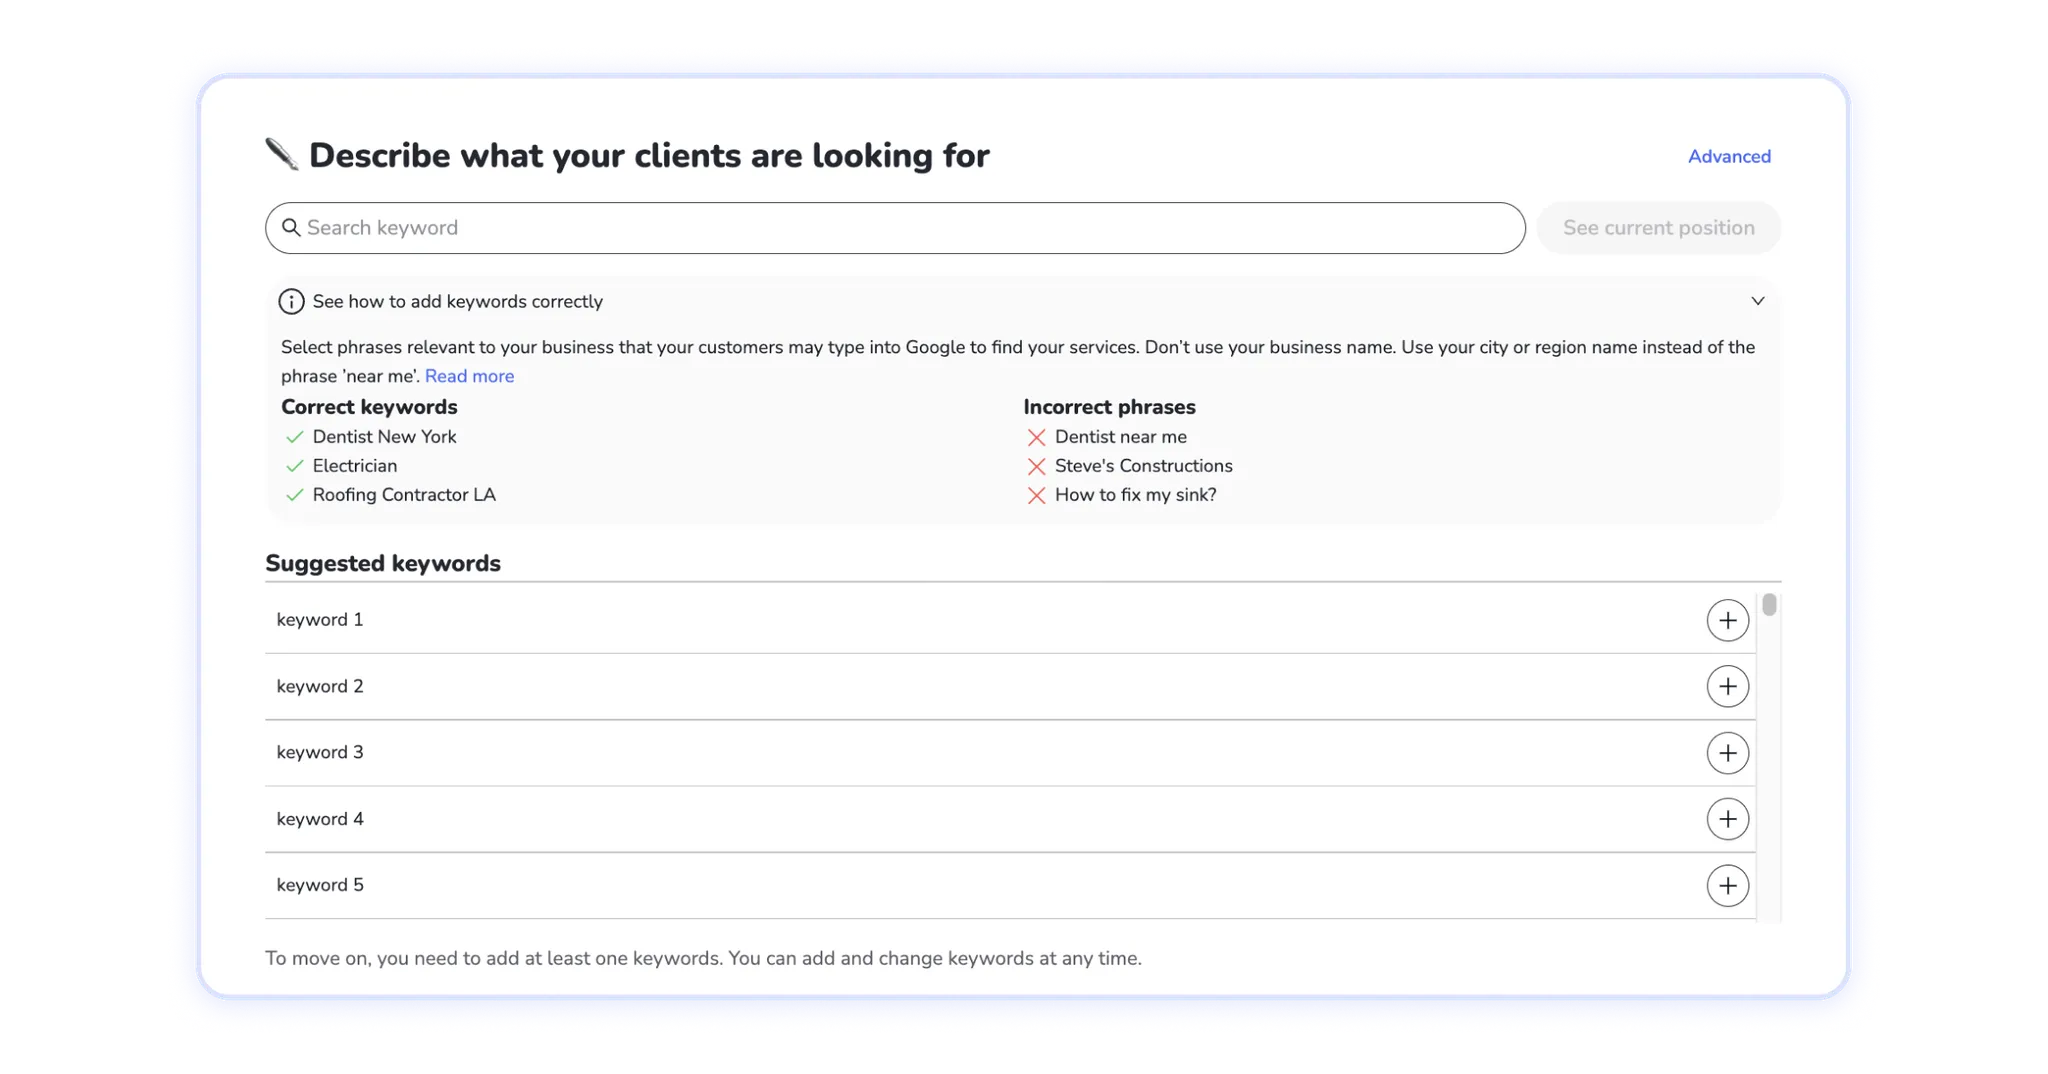Add keyword 2 with its plus icon
2048x1074 pixels.
(x=1727, y=687)
